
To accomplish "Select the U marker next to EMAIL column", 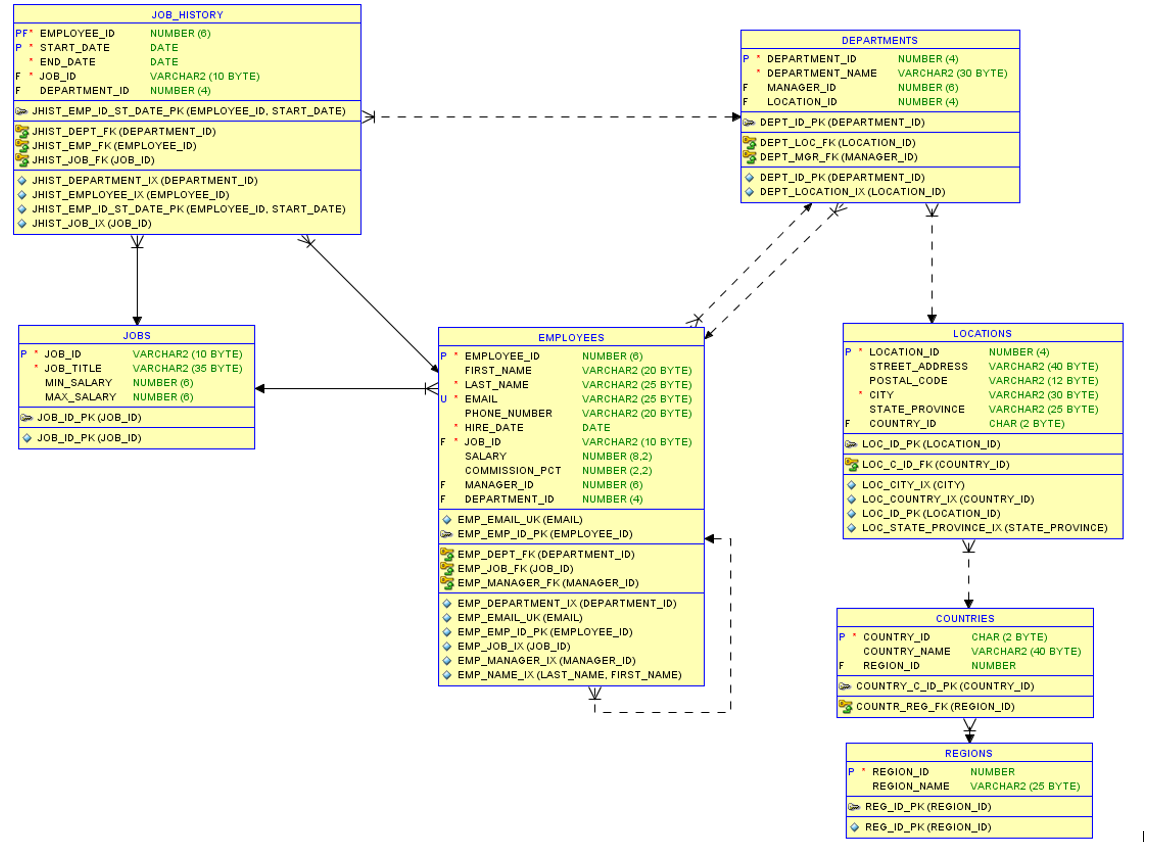I will [441, 398].
